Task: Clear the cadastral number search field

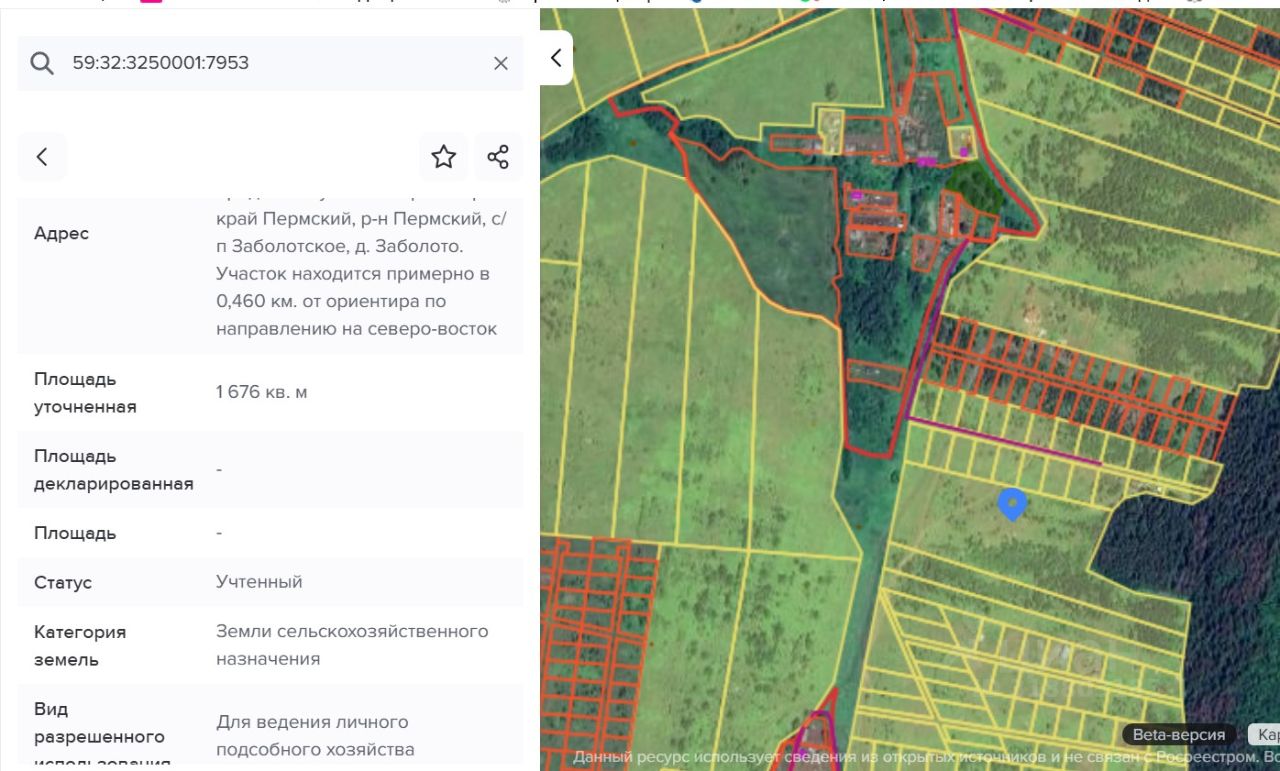Action: (501, 63)
